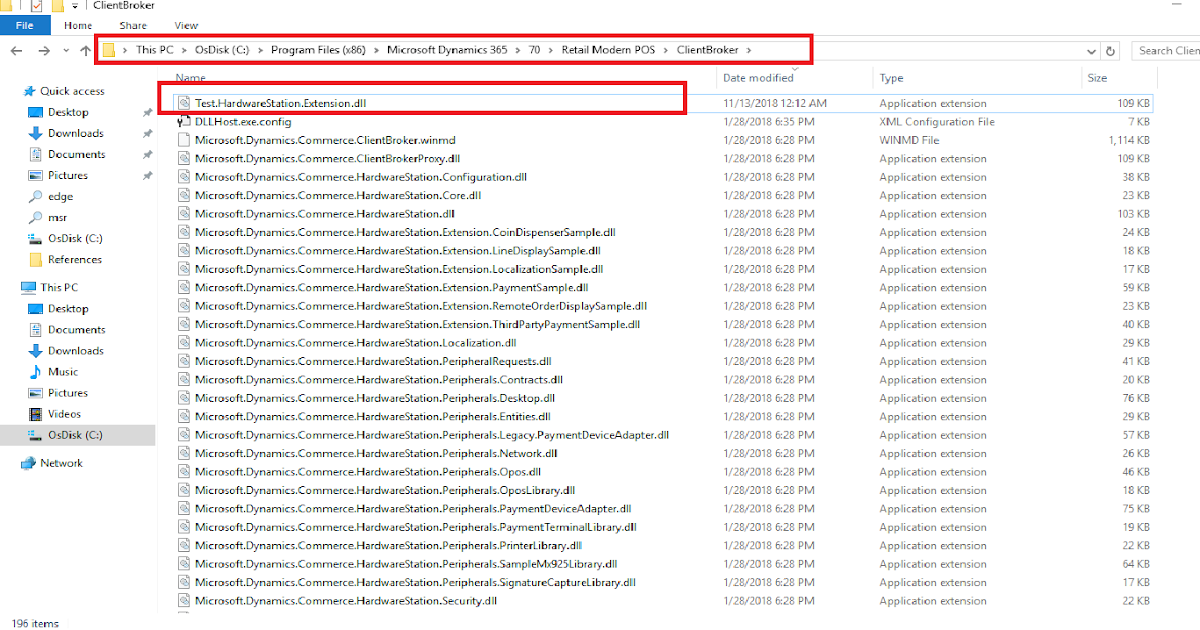Select HardwareStation.Security.dll file

coord(346,600)
